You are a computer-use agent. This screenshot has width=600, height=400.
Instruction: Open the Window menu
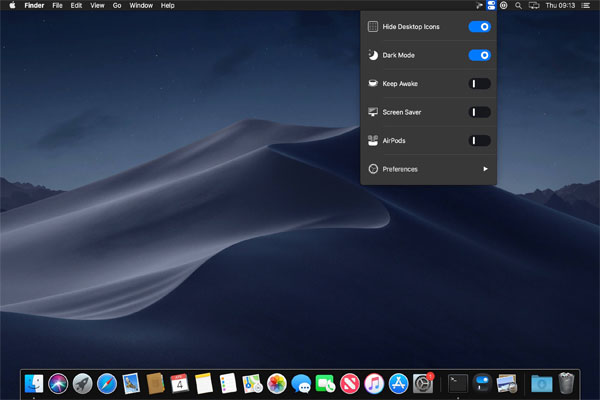141,5
